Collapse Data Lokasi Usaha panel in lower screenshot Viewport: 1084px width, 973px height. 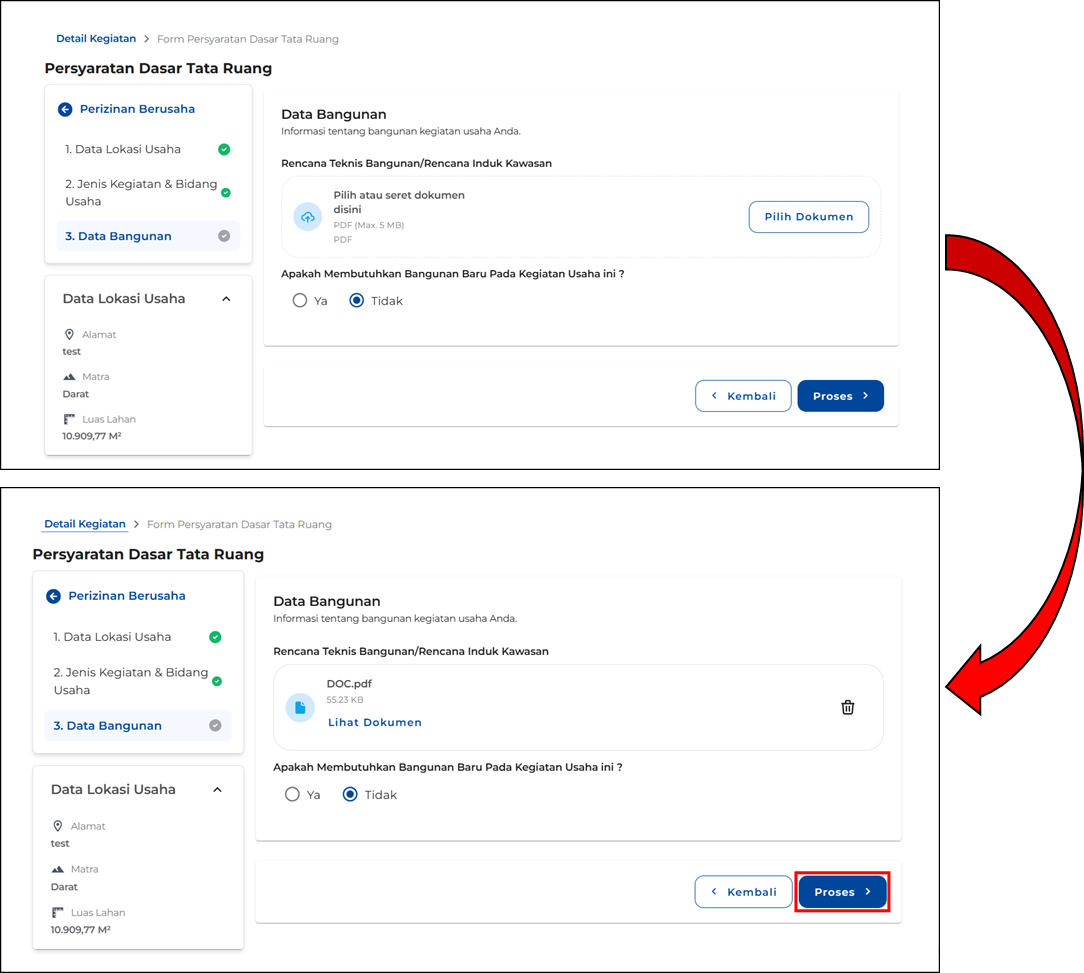coord(218,790)
